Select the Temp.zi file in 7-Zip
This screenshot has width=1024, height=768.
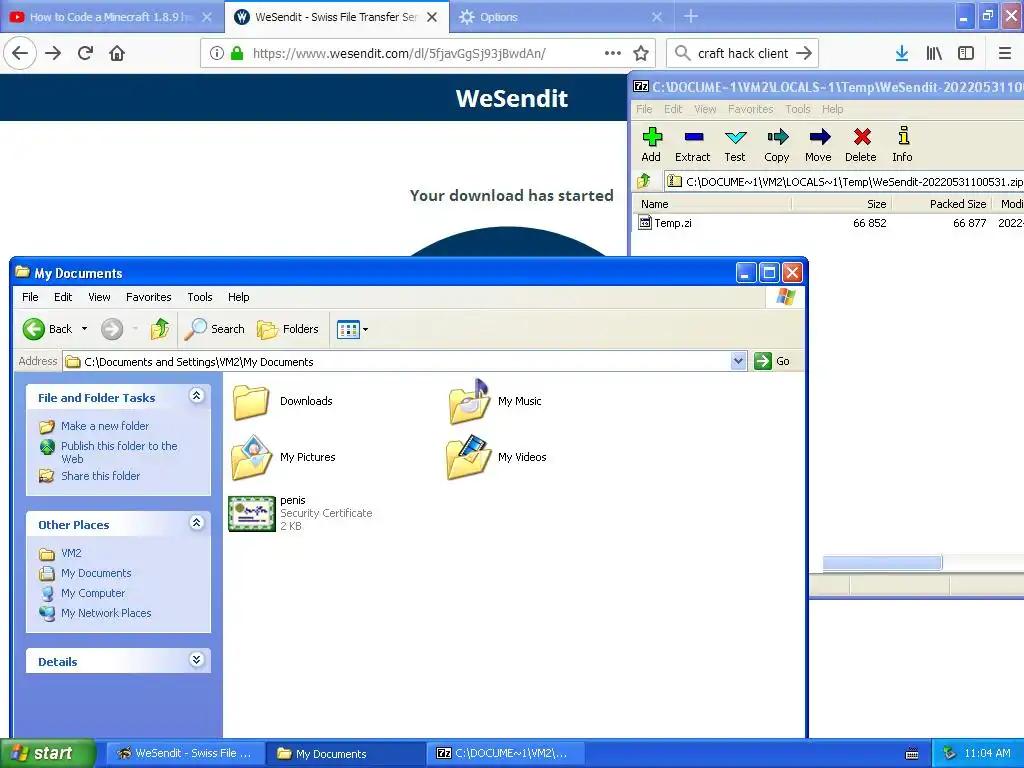point(673,223)
